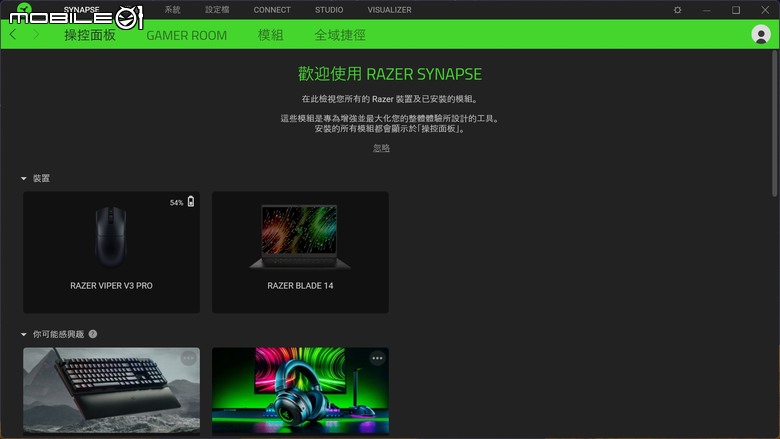Check the Viper V3 Pro battery icon
Viewport: 780px width, 439px height.
[x=191, y=201]
